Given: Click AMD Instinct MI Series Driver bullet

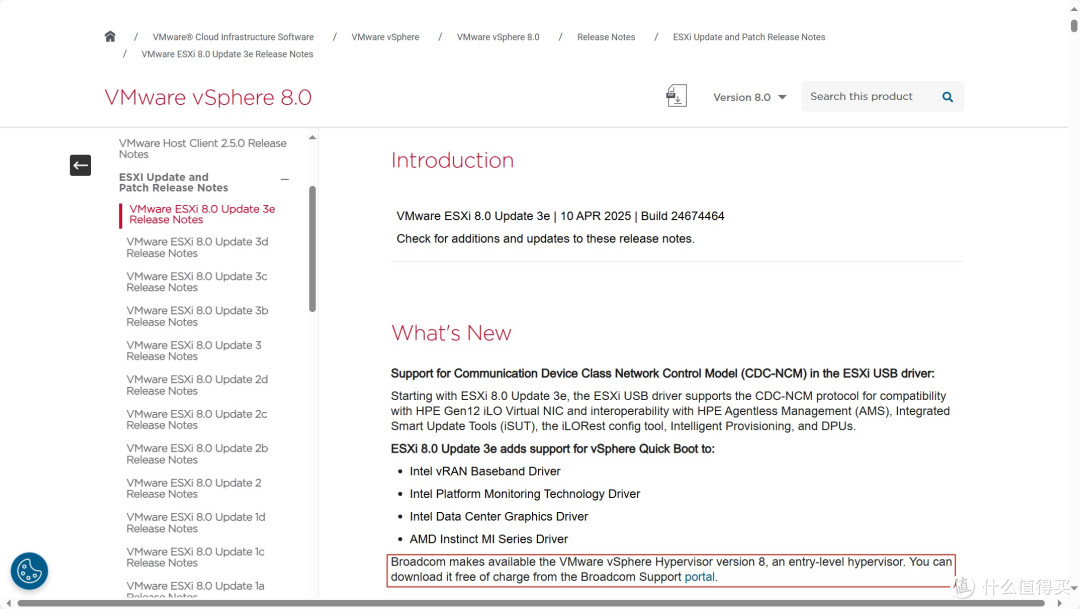Looking at the screenshot, I should 488,539.
